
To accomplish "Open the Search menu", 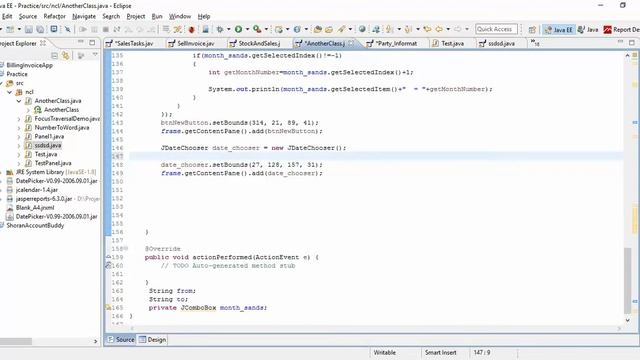I will pos(111,16).
